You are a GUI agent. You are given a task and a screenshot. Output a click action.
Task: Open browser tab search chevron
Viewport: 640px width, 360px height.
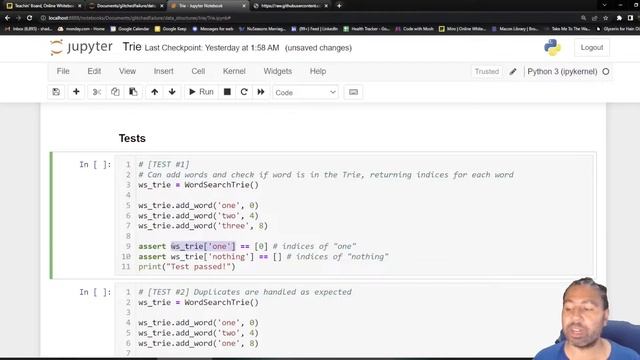pyautogui.click(x=604, y=5)
